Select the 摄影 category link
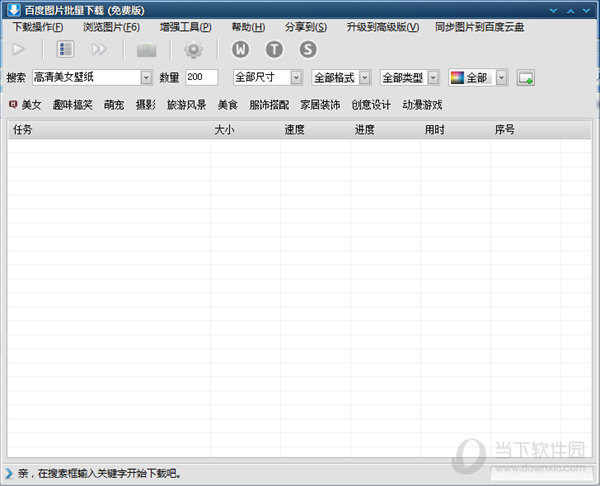 146,105
